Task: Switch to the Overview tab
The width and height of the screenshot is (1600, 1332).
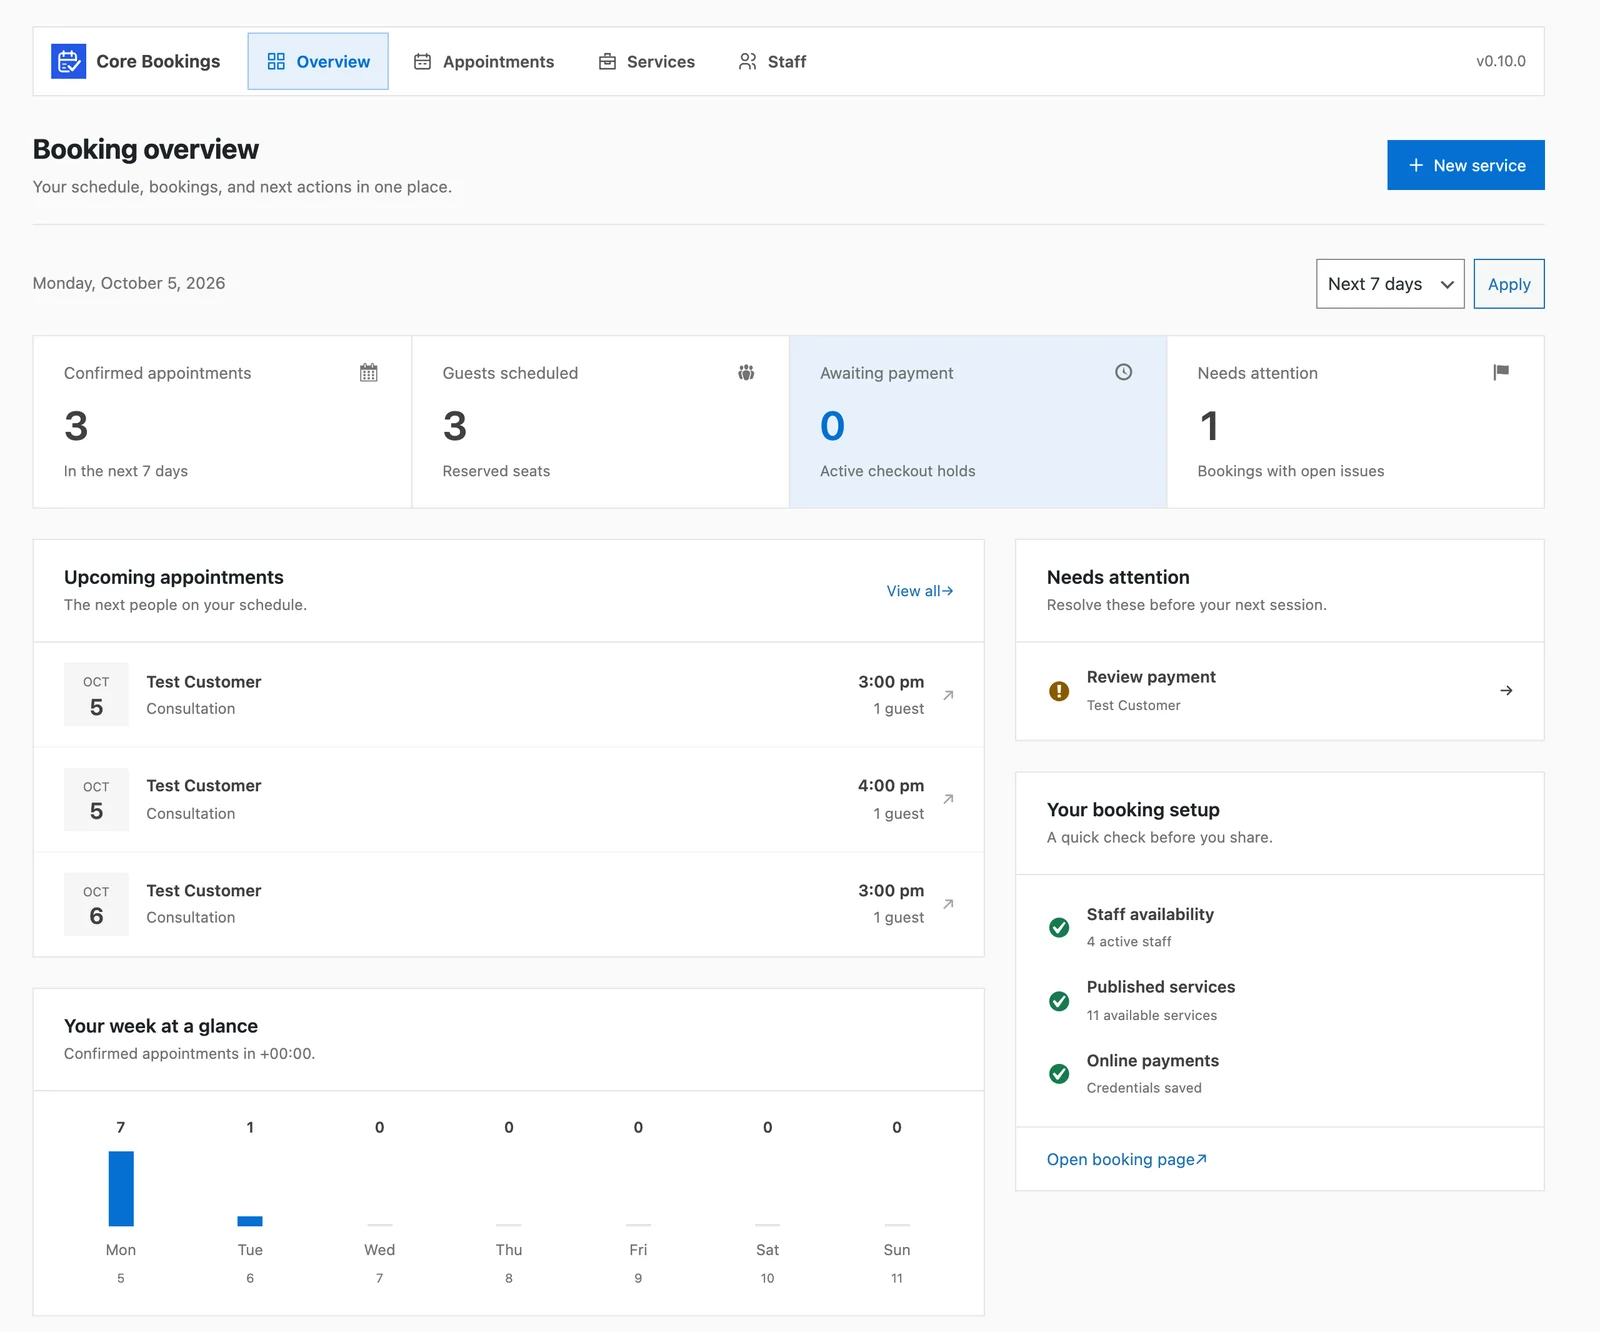Action: 318,61
